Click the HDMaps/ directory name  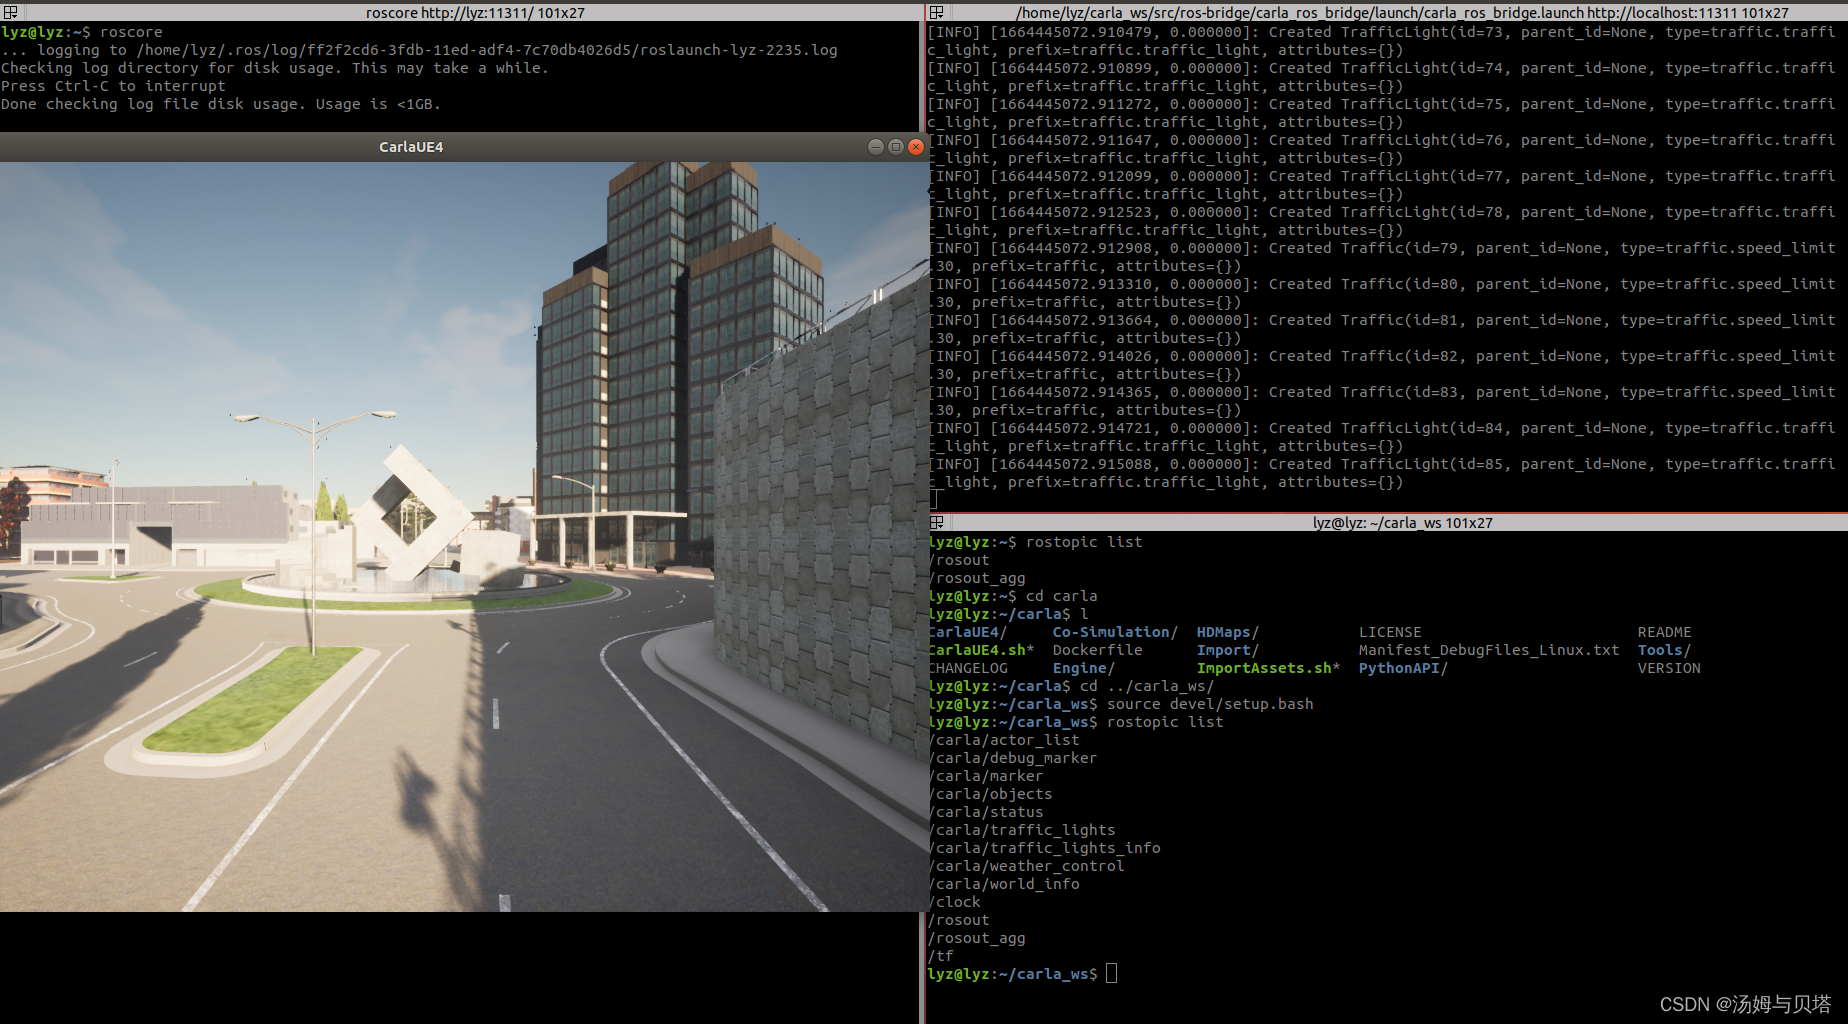coord(1227,632)
